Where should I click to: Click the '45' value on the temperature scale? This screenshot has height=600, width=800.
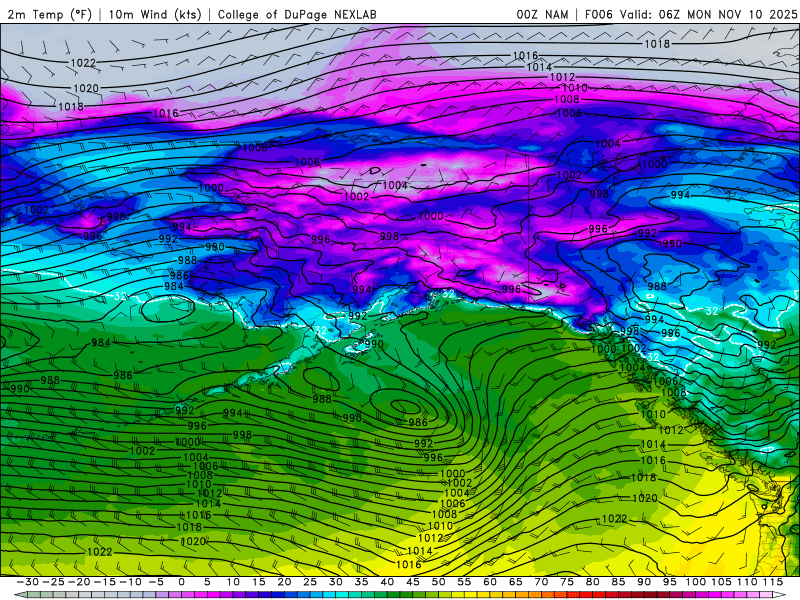[412, 582]
